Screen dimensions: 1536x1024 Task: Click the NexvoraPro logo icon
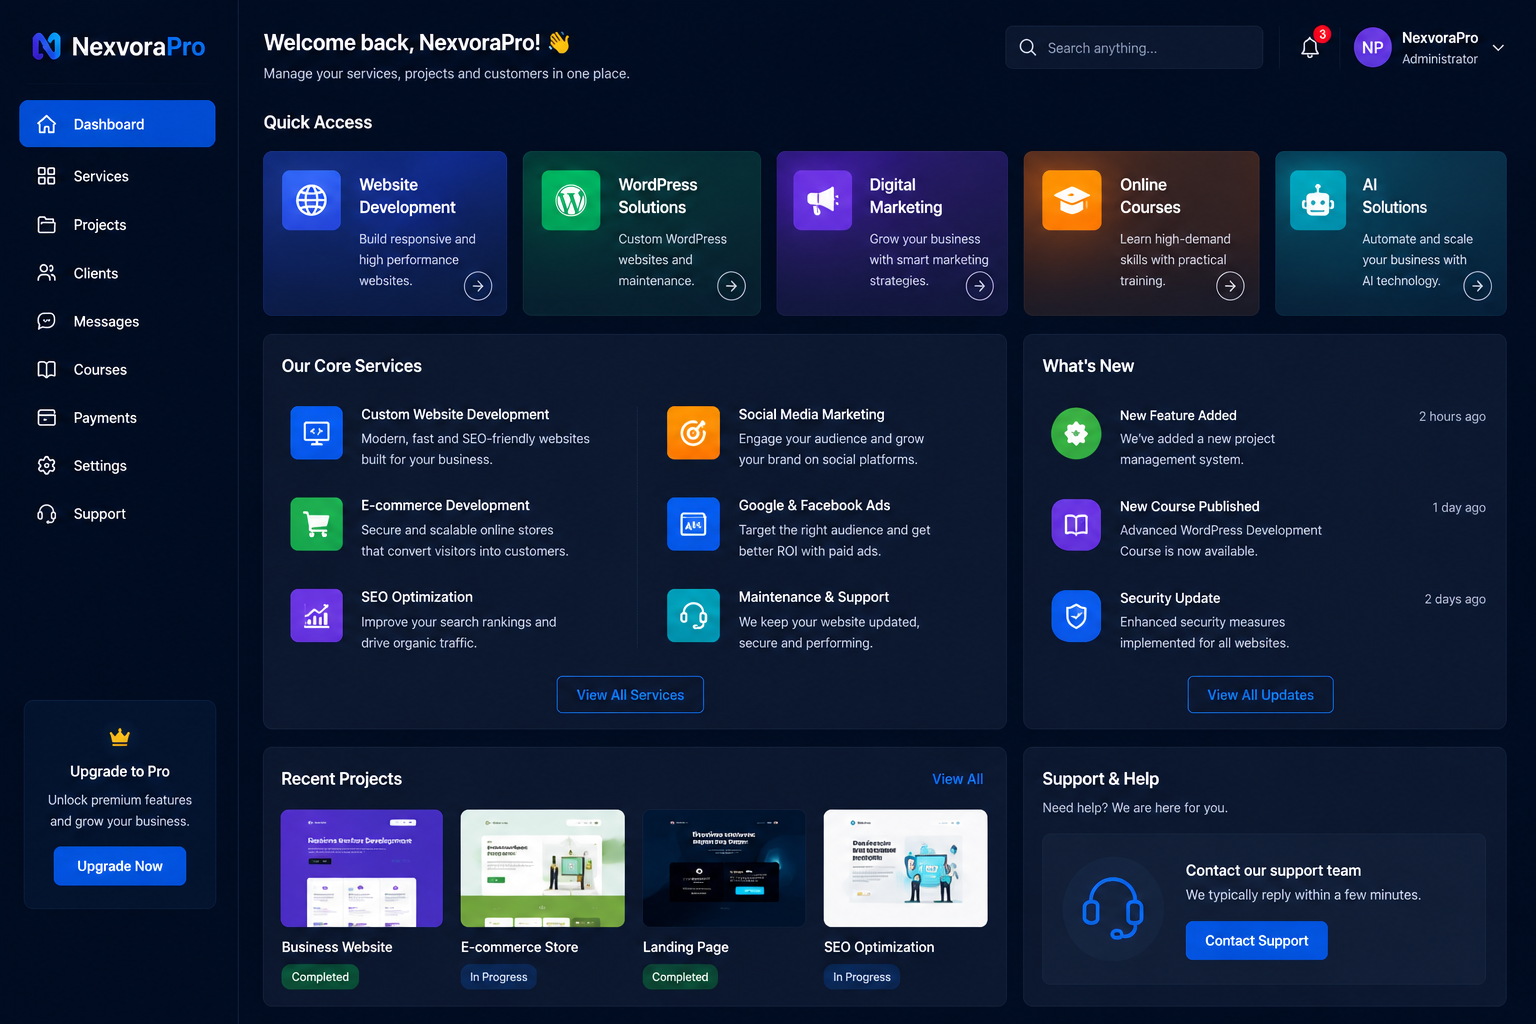47,46
